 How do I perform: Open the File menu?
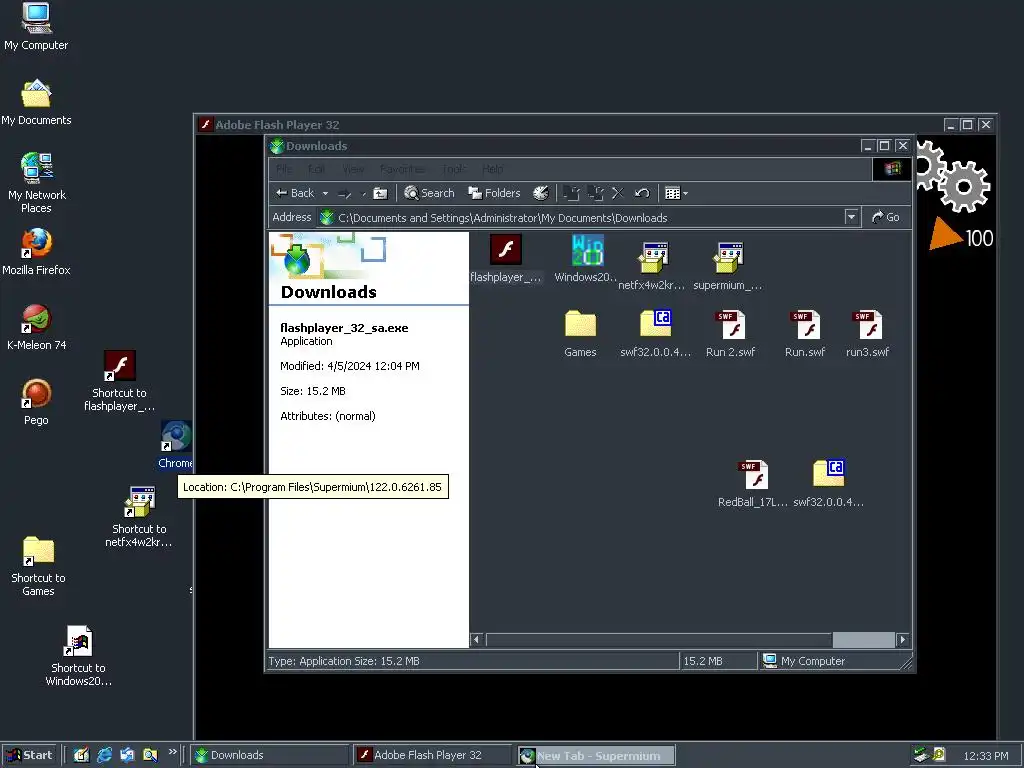coord(284,169)
